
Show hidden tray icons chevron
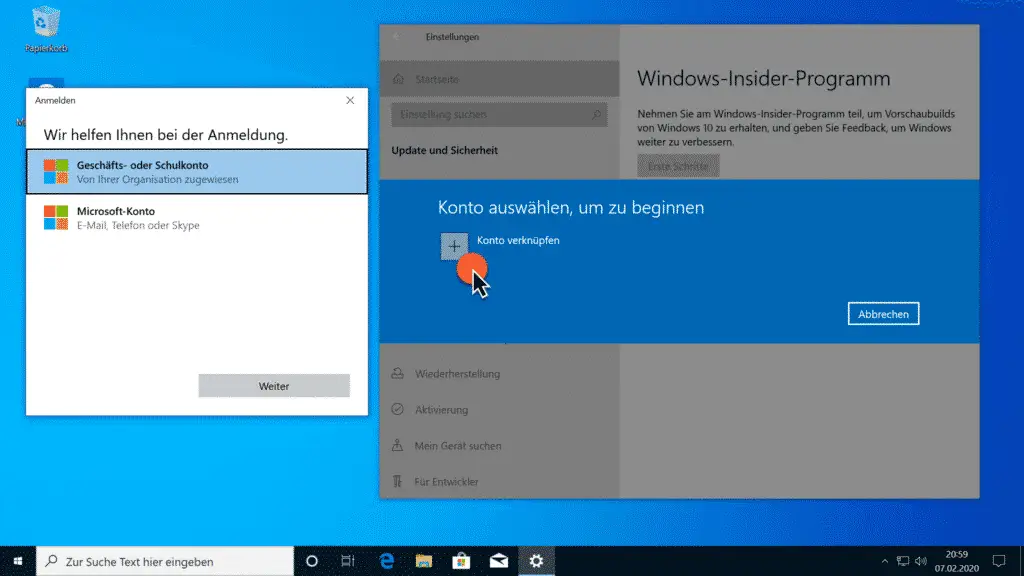click(x=884, y=561)
